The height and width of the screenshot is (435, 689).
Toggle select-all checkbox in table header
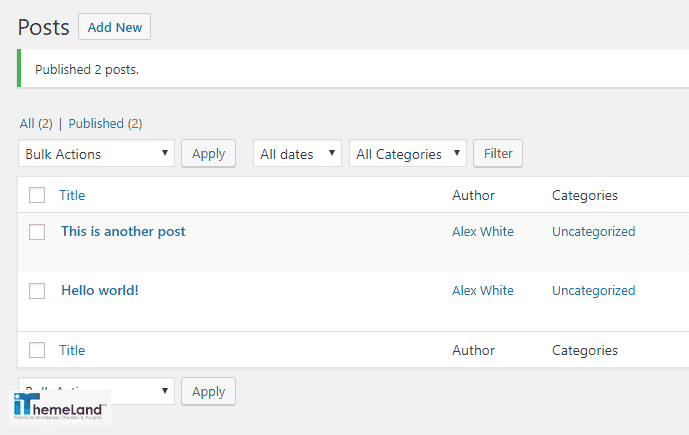click(37, 195)
